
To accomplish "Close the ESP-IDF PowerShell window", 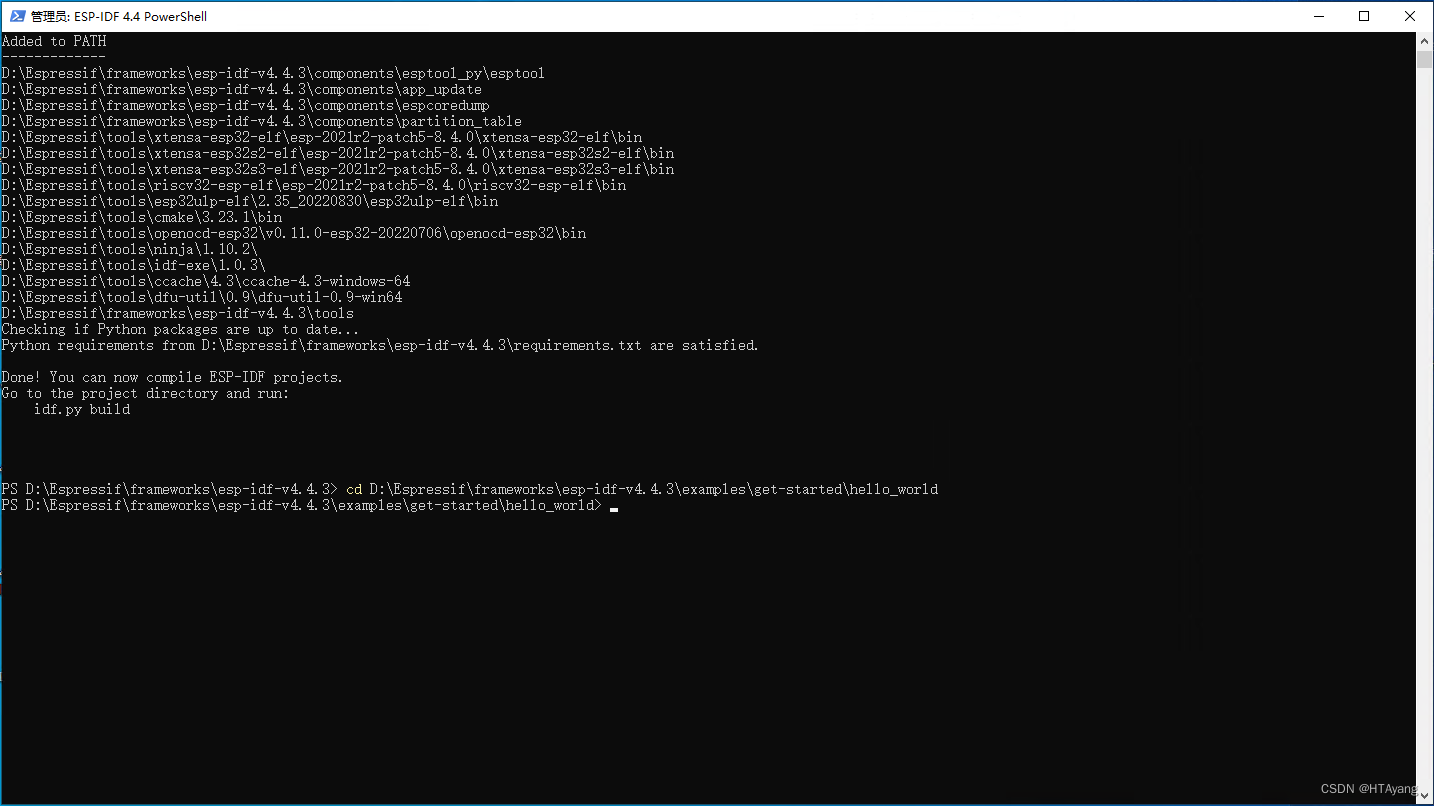I will (1410, 16).
